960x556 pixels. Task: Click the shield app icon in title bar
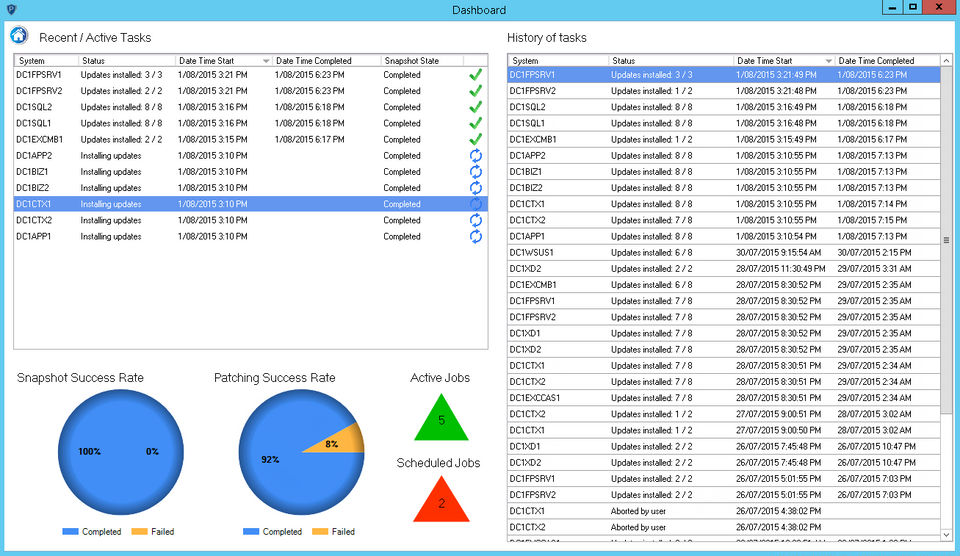[x=11, y=9]
